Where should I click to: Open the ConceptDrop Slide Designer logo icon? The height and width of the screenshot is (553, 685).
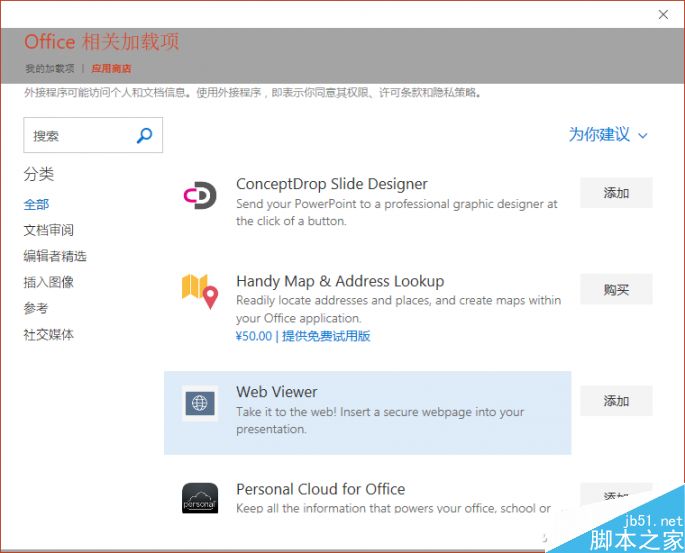click(200, 195)
